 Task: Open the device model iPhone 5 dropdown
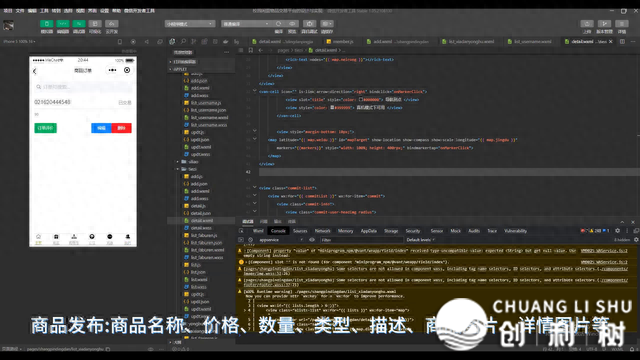click(x=19, y=41)
